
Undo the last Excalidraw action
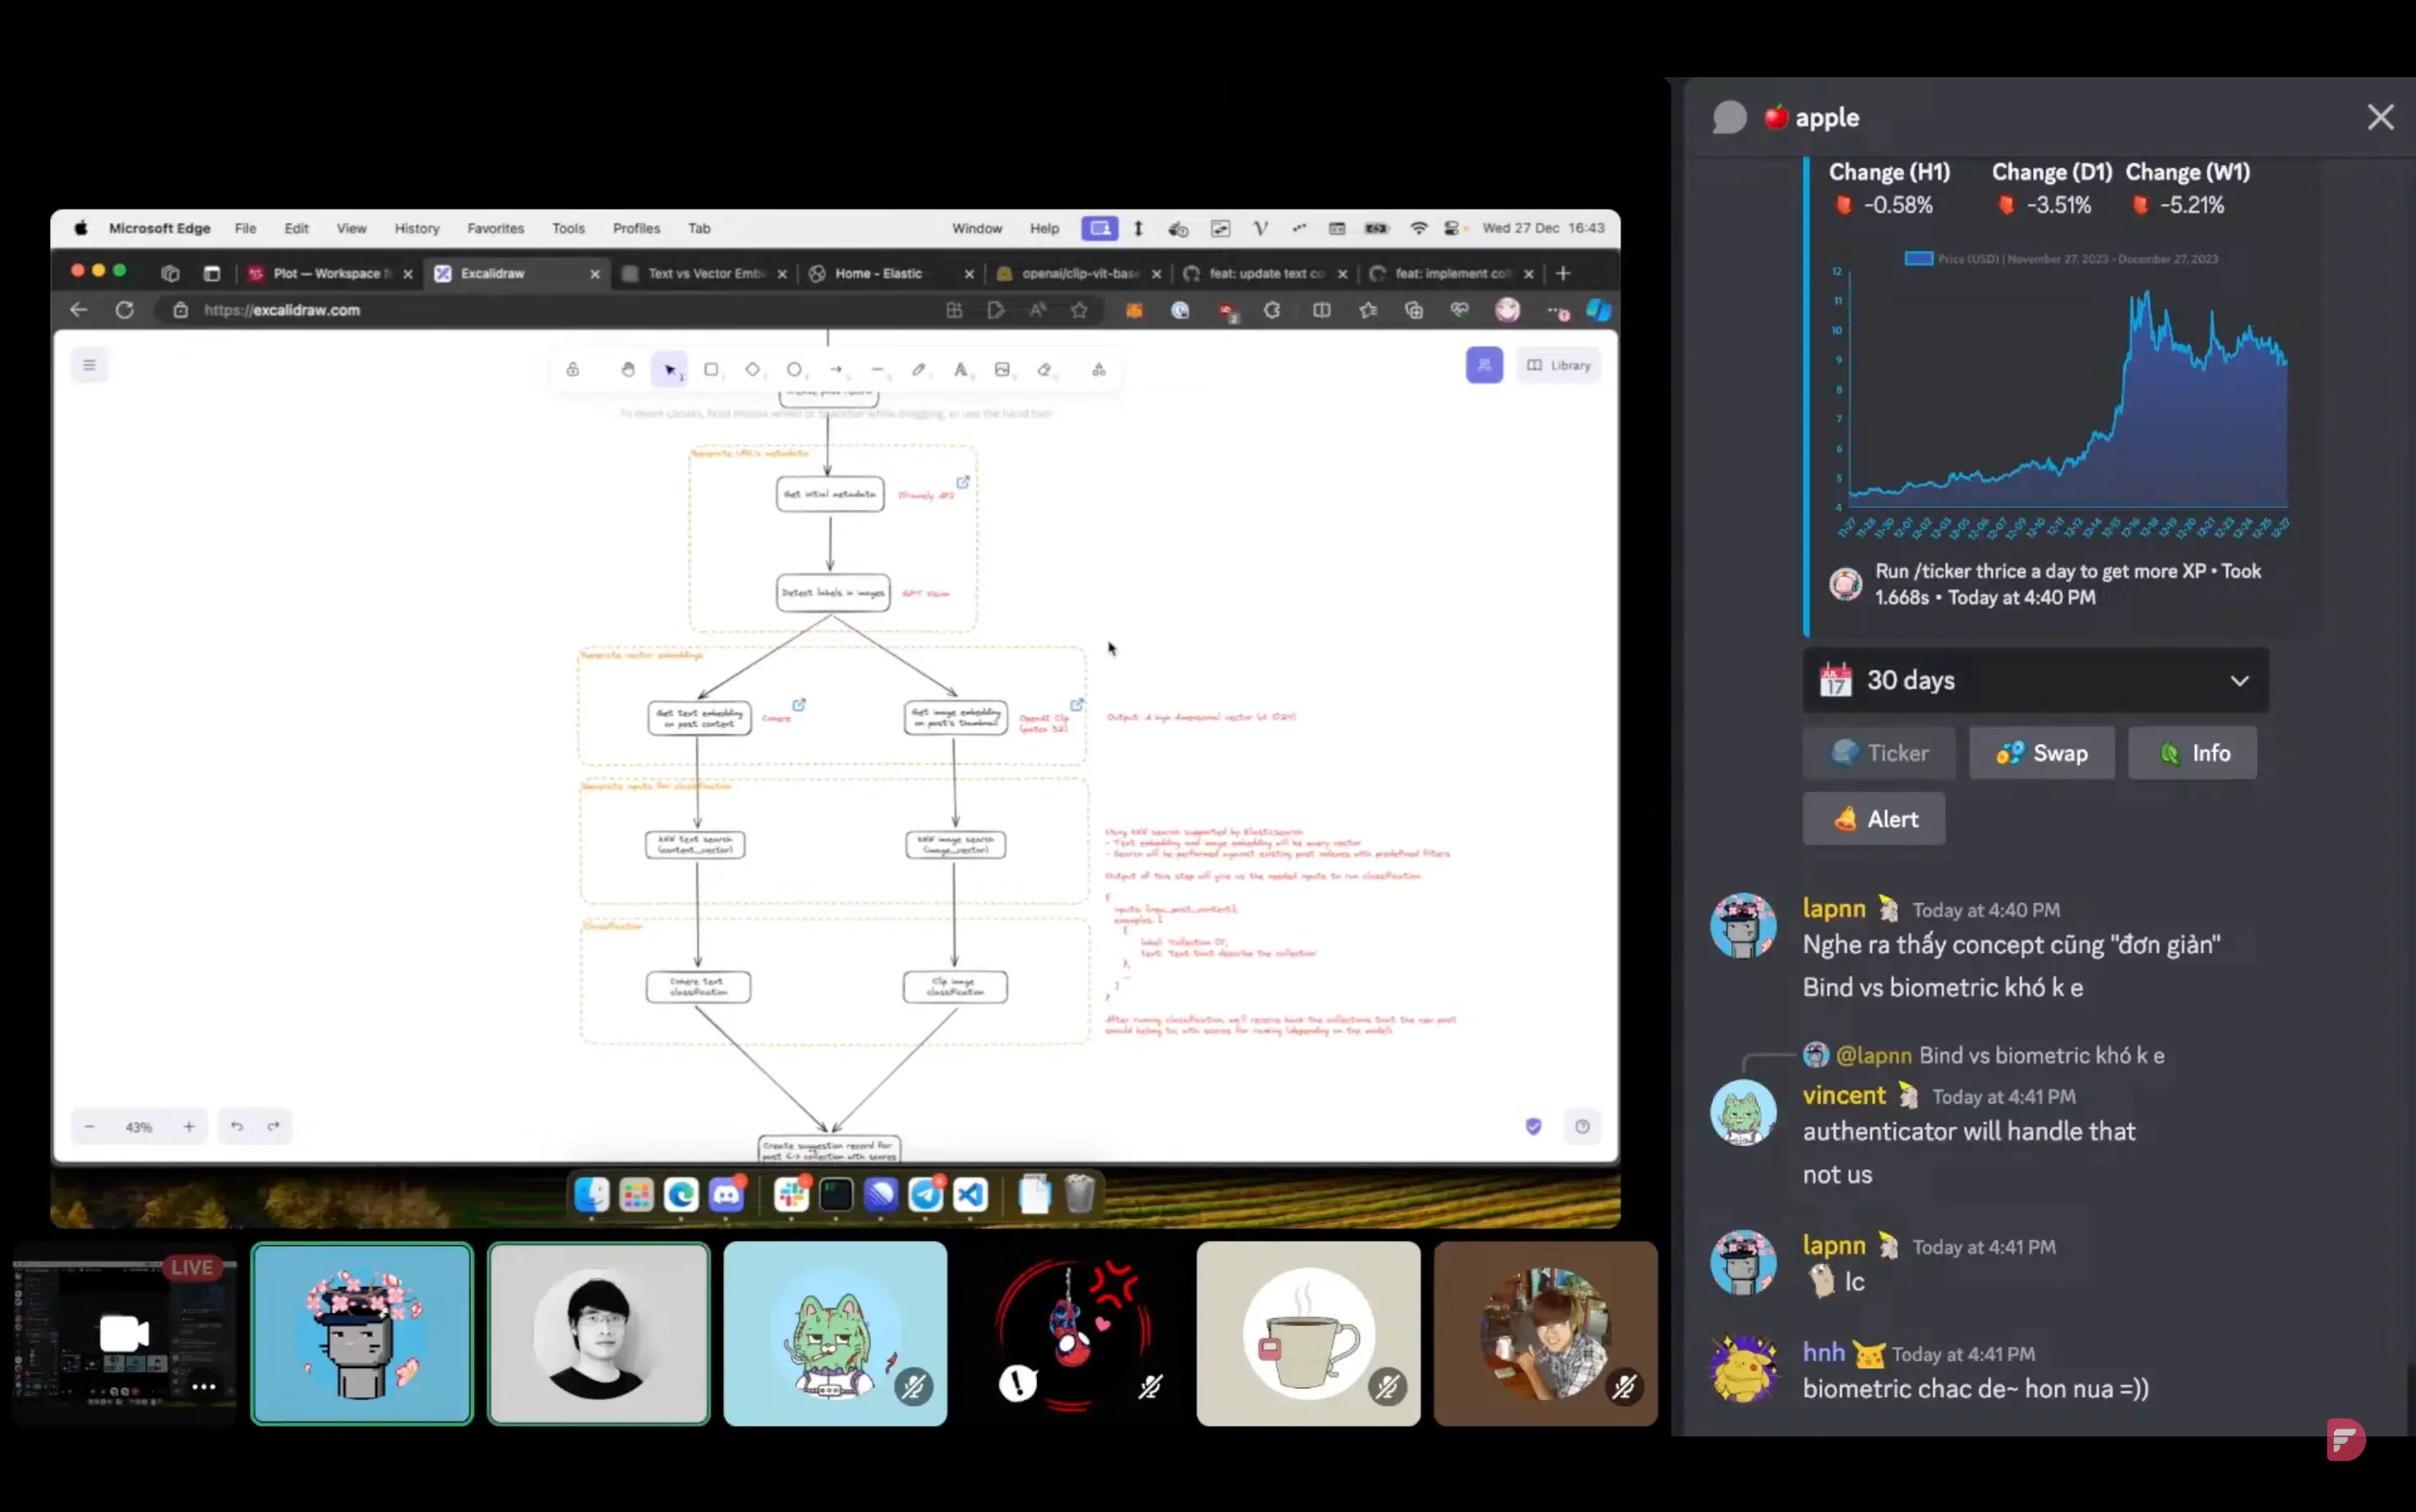(x=237, y=1127)
